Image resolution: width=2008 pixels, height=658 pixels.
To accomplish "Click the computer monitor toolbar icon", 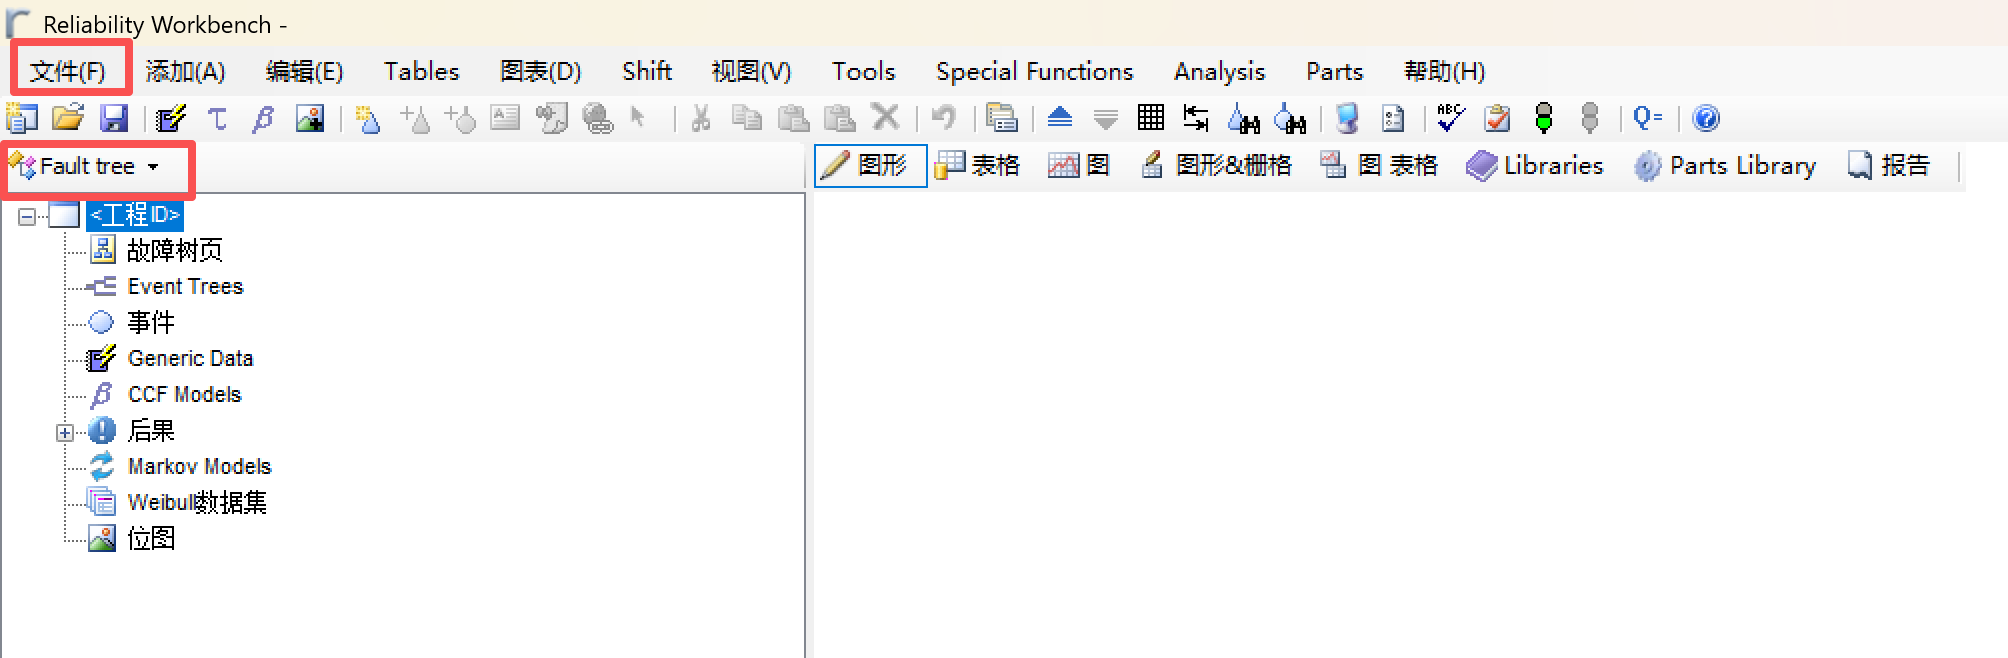I will (1347, 119).
